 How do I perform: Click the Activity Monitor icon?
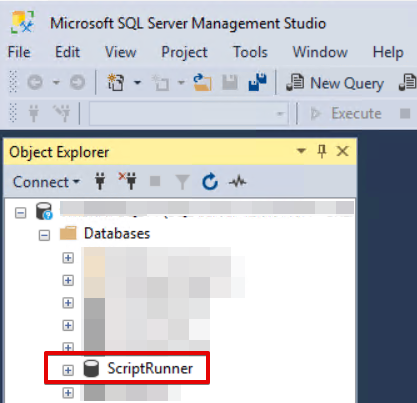(237, 182)
